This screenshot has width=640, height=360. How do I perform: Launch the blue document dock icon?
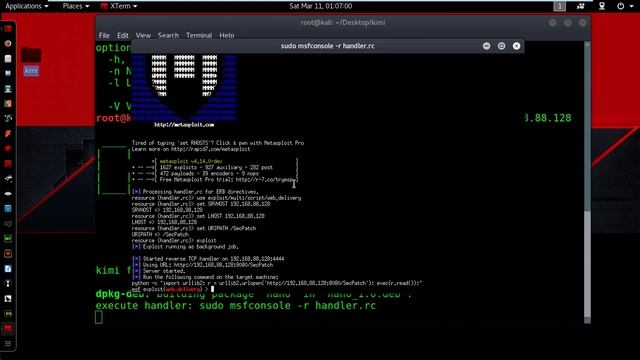[x=8, y=269]
